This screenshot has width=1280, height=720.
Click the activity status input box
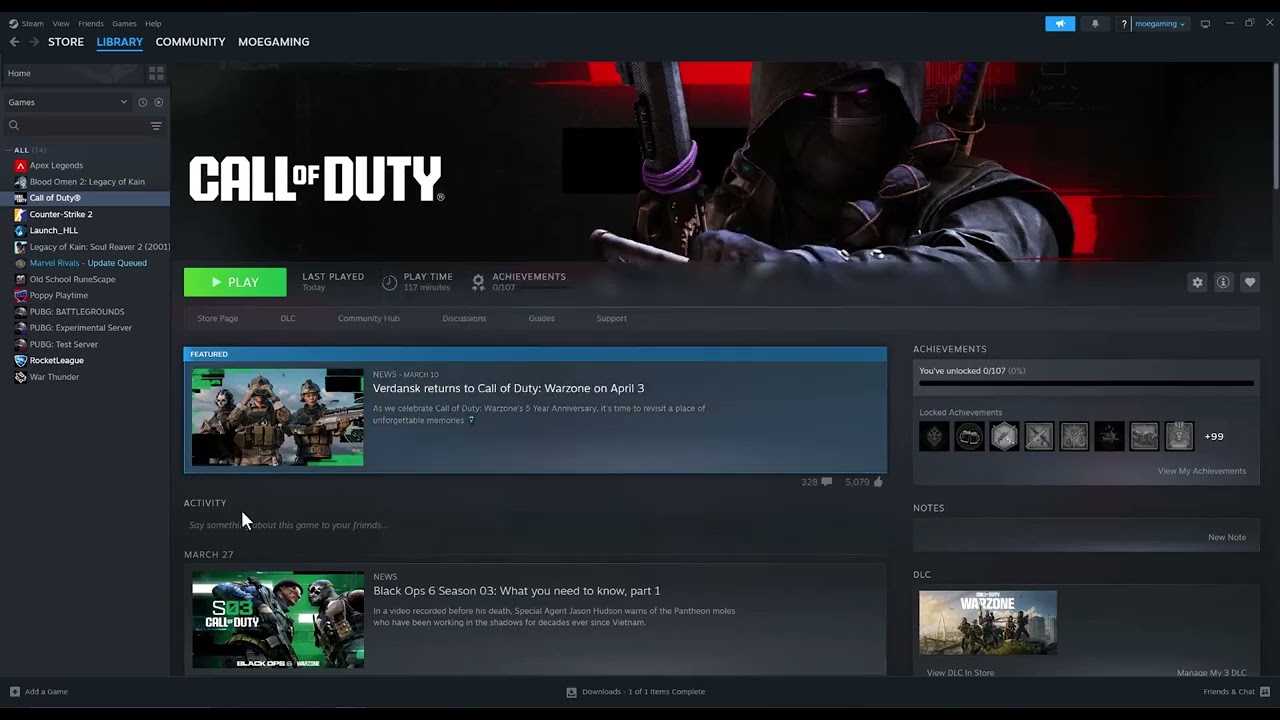pos(535,525)
